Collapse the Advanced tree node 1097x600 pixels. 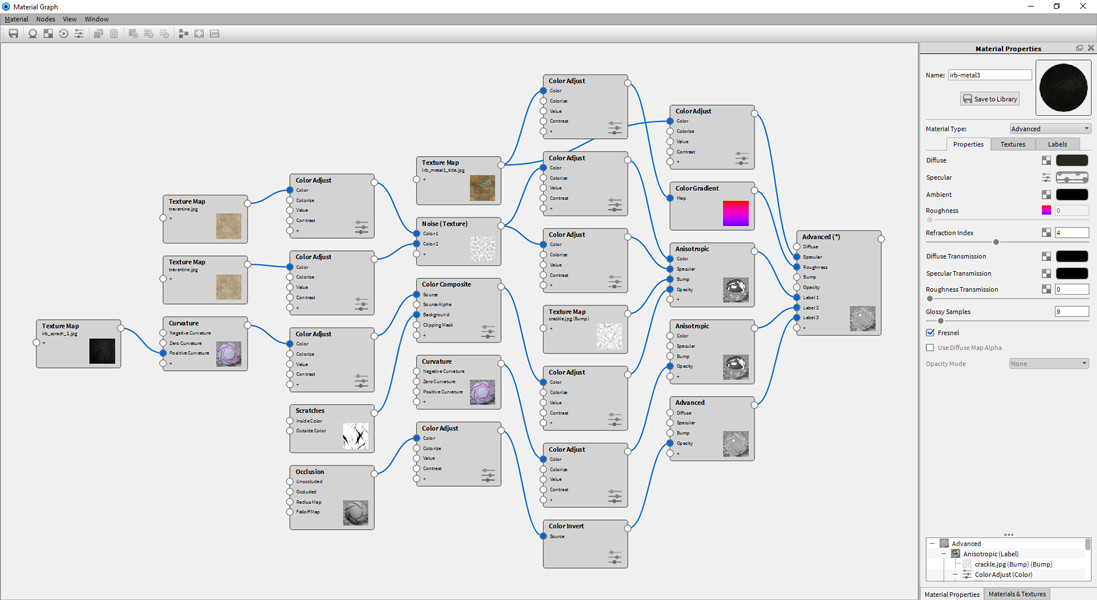pos(932,543)
